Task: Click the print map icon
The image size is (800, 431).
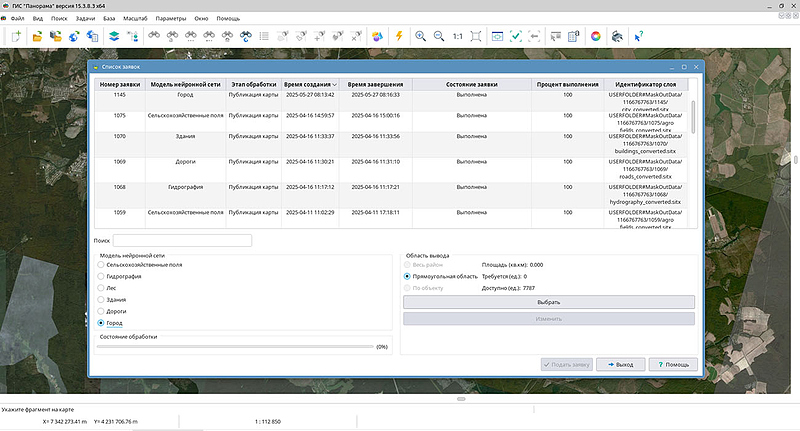Action: point(617,36)
